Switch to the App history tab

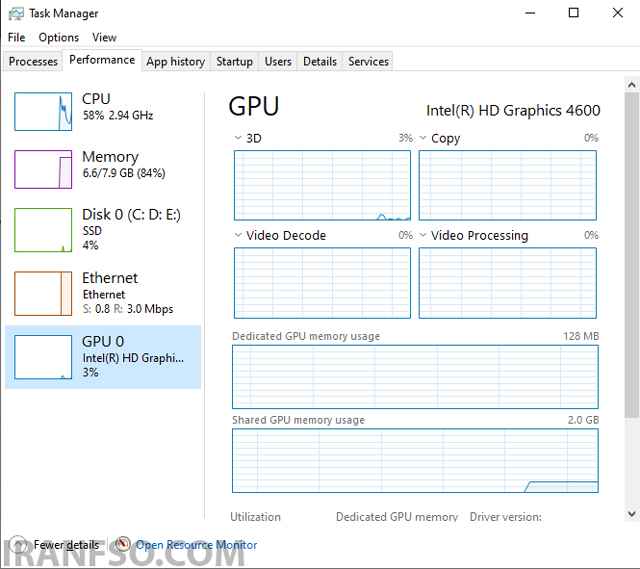176,61
